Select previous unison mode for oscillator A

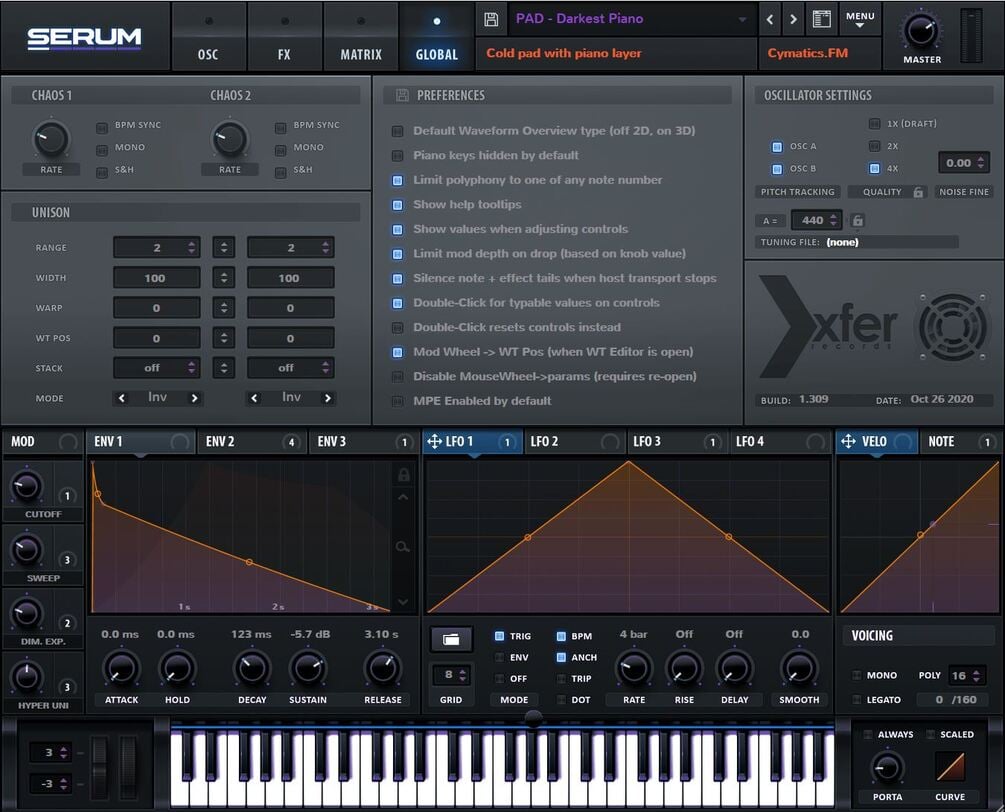(122, 398)
